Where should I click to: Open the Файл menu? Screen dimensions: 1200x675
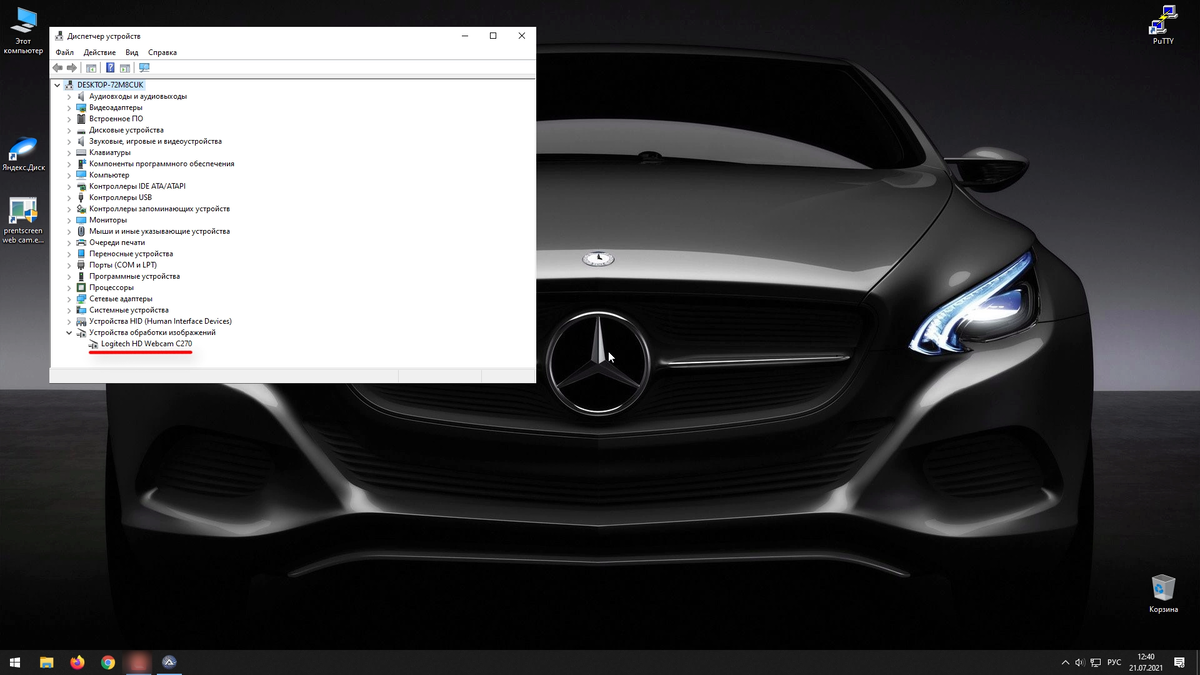point(65,52)
